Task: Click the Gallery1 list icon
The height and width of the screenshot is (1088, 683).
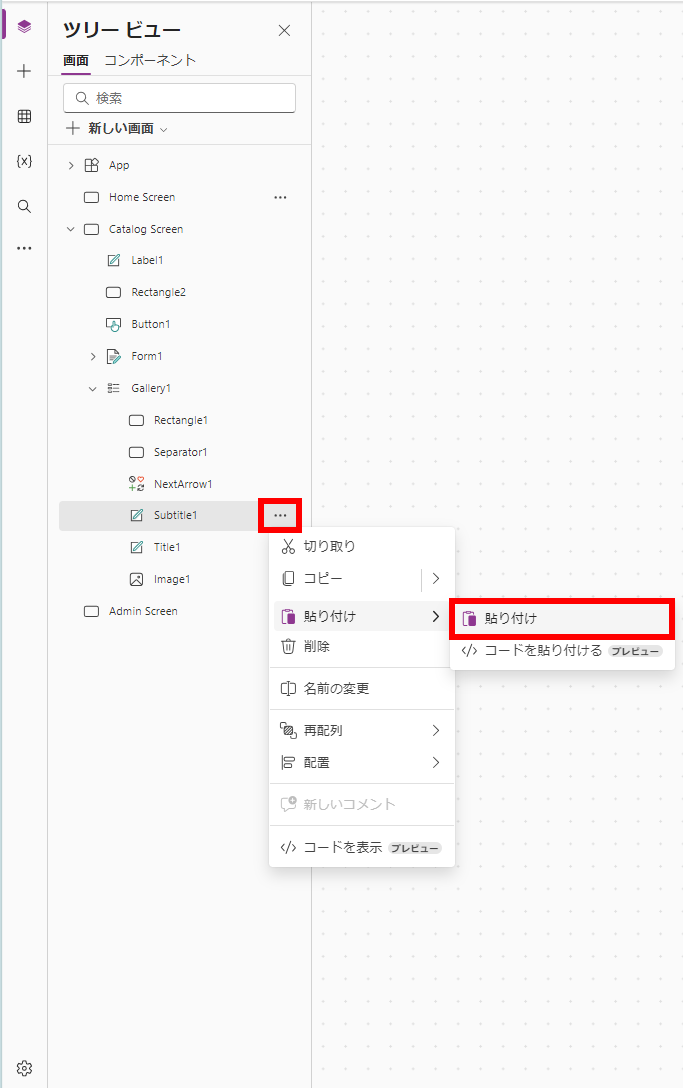Action: 114,388
